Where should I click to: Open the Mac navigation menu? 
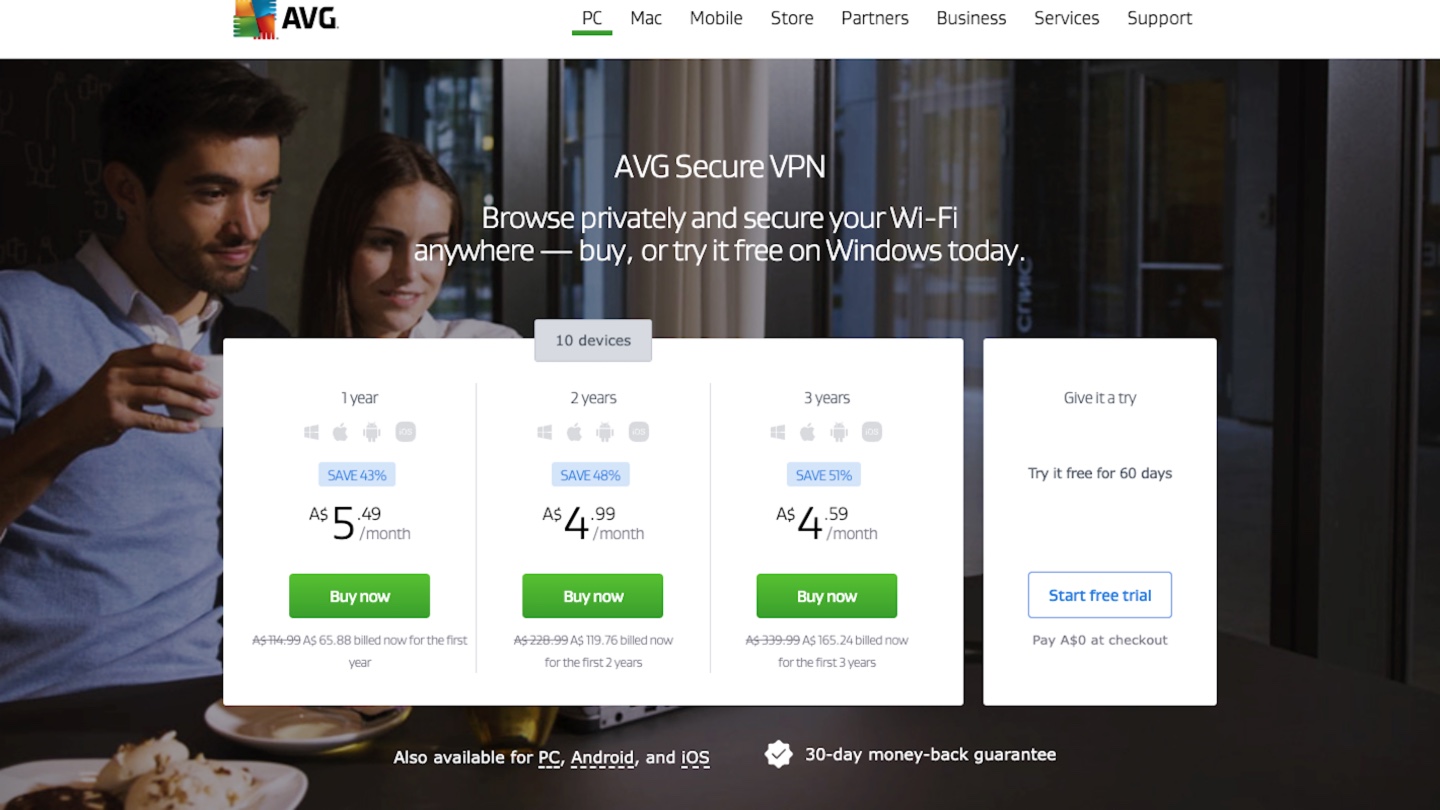(646, 18)
